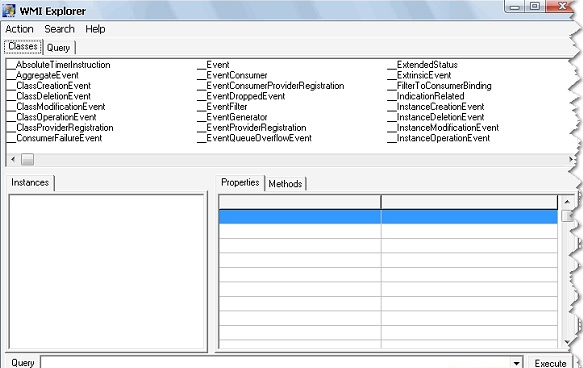Viewport: 583px width, 368px height.
Task: Open the Search menu
Action: pos(59,29)
